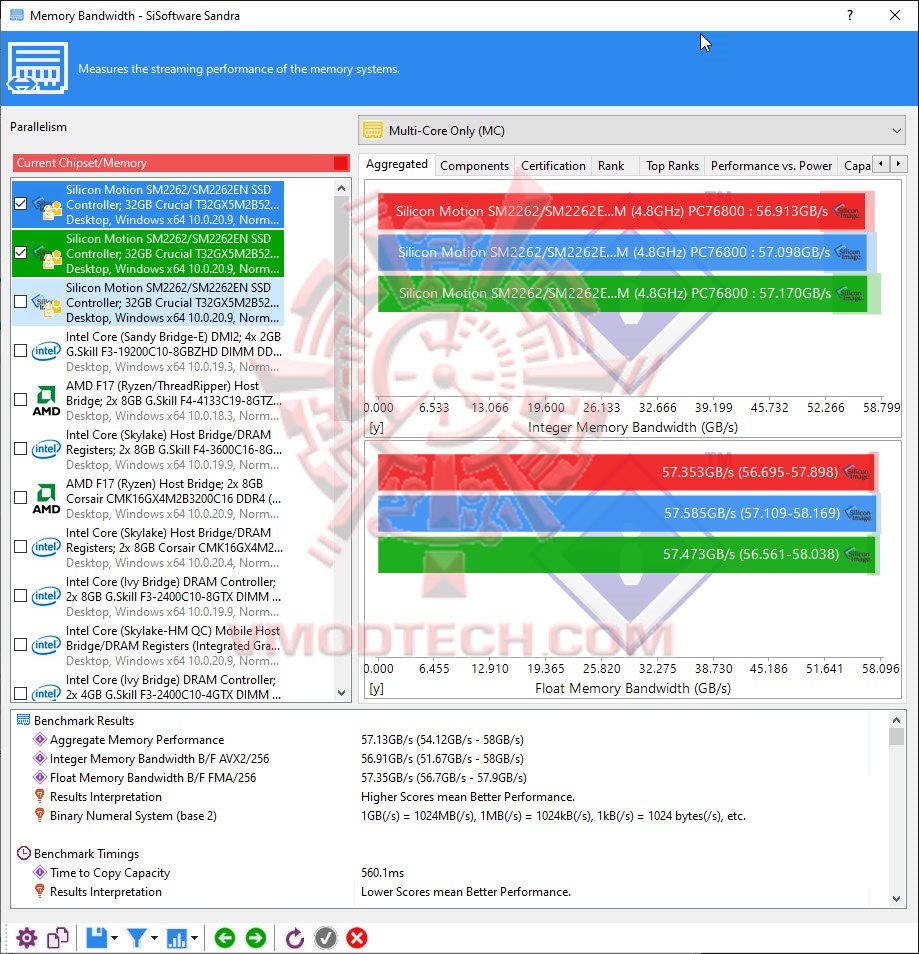Click the purple refresh benchmark icon
This screenshot has width=919, height=954.
point(294,938)
